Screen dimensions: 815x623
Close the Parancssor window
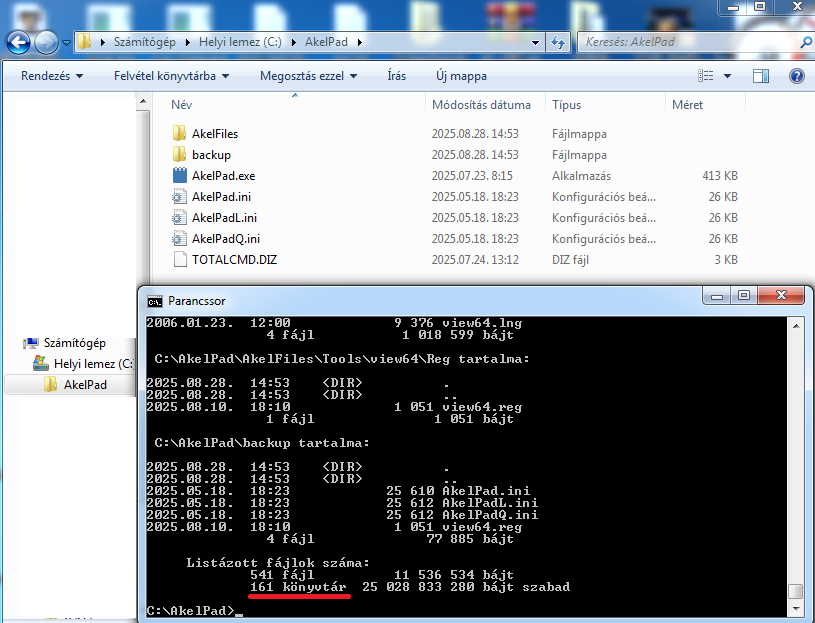pos(782,296)
